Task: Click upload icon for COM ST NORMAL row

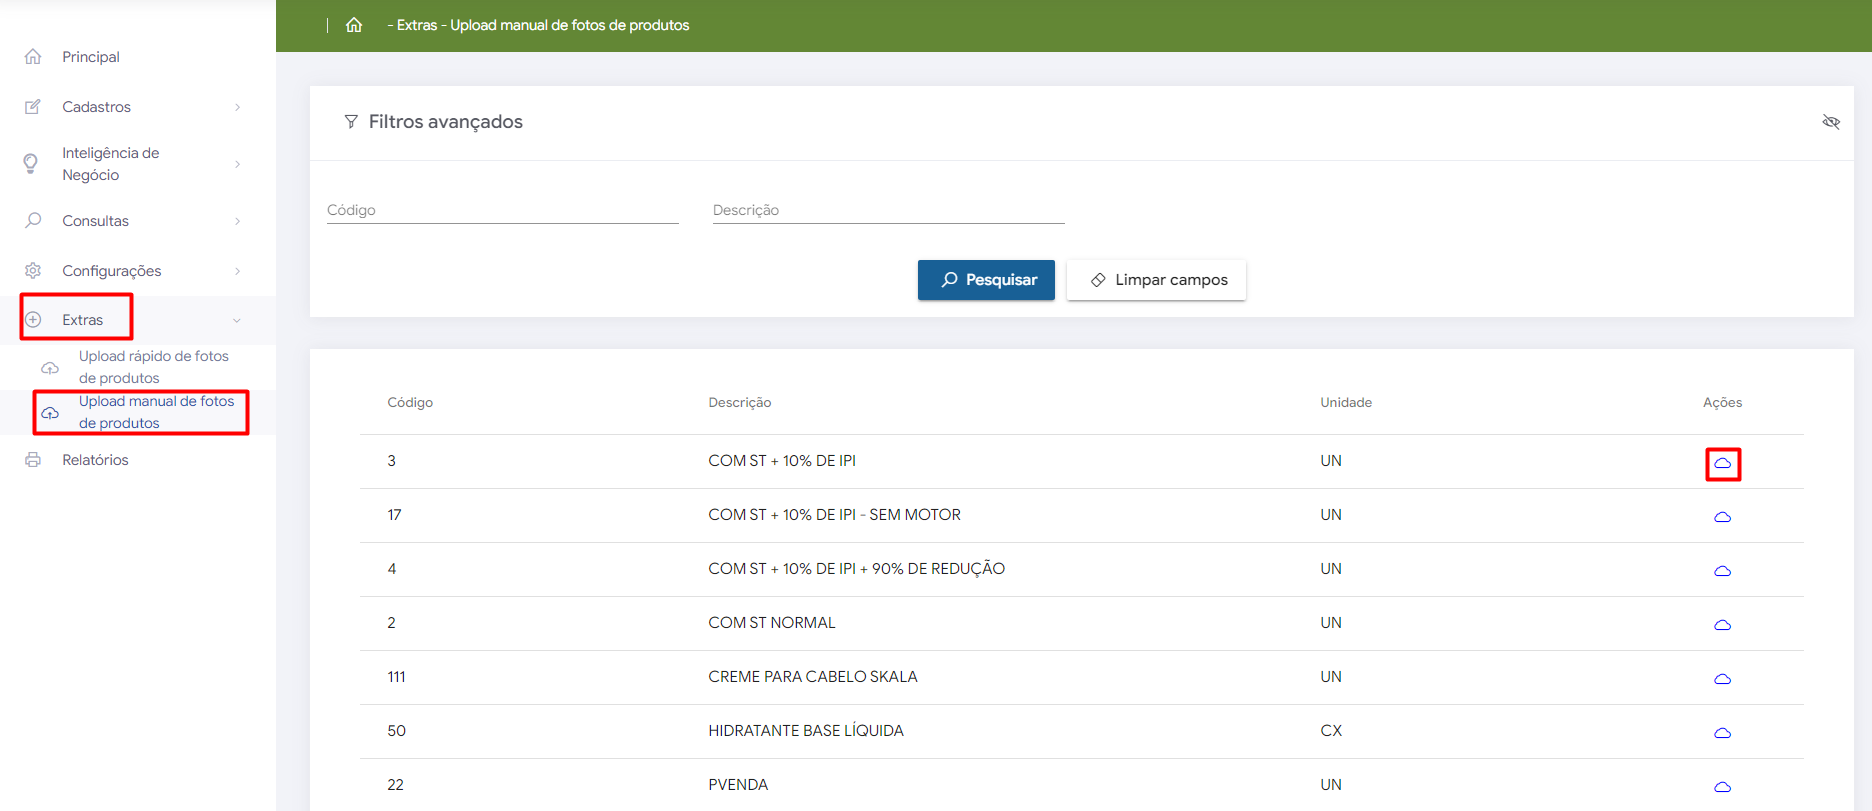Action: point(1722,625)
